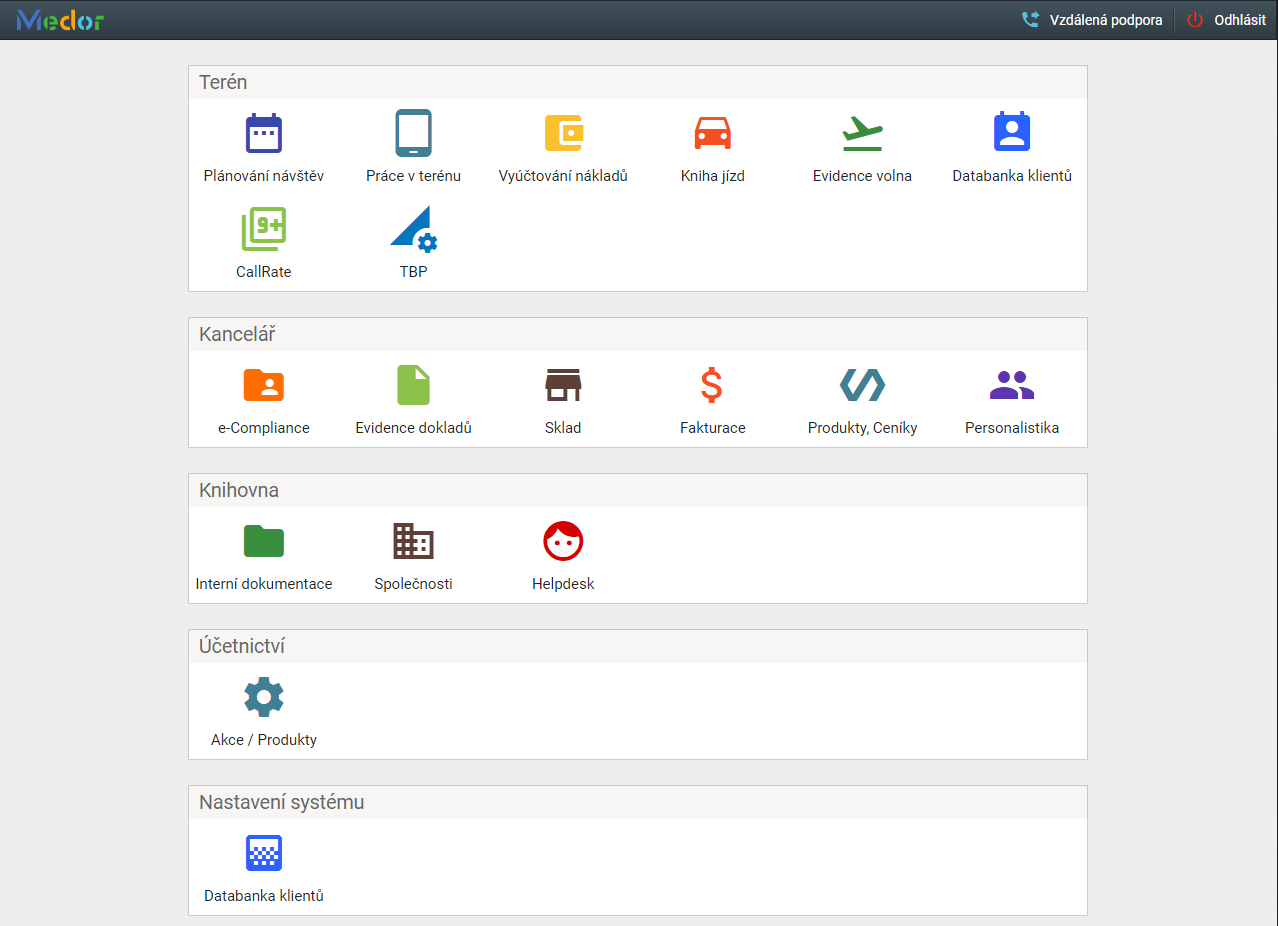Click the Medor logo
This screenshot has height=926, width=1278.
(61, 20)
